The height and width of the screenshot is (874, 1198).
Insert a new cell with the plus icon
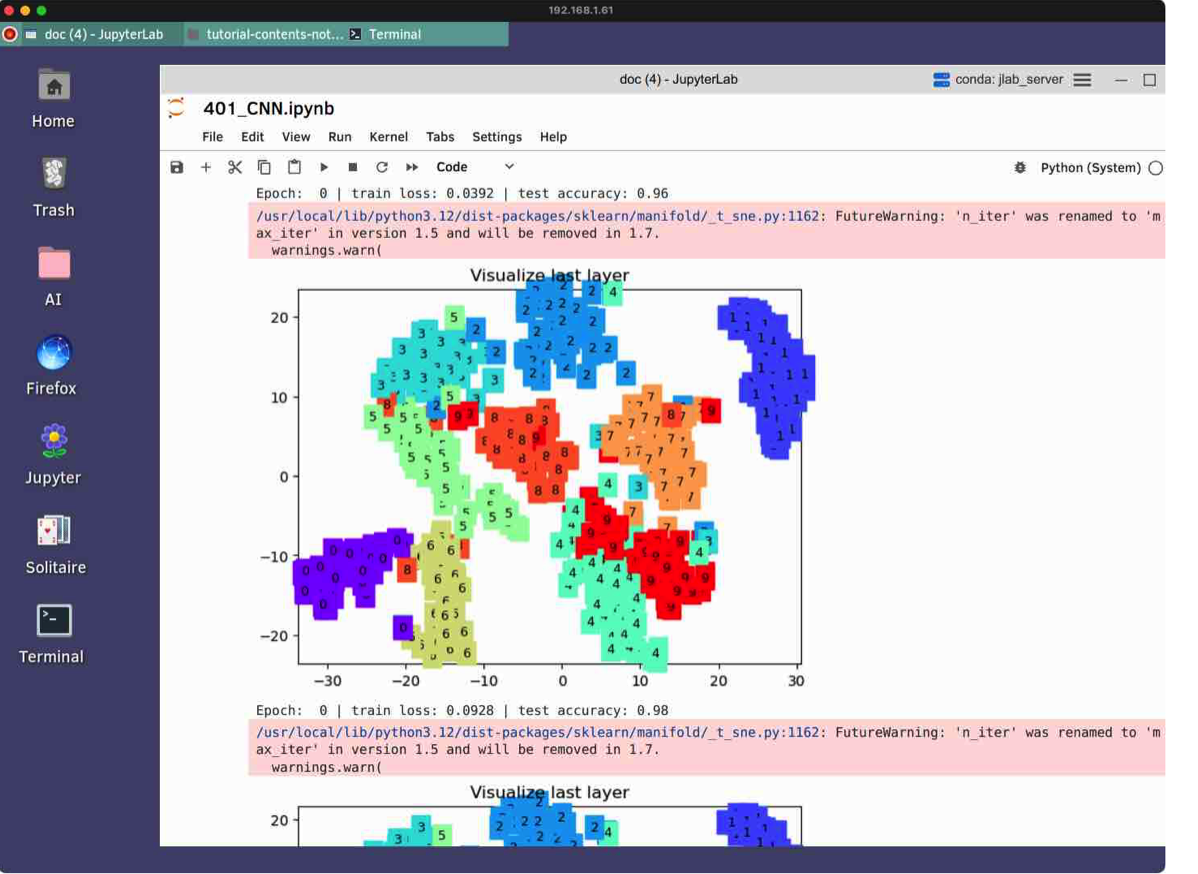pos(206,167)
